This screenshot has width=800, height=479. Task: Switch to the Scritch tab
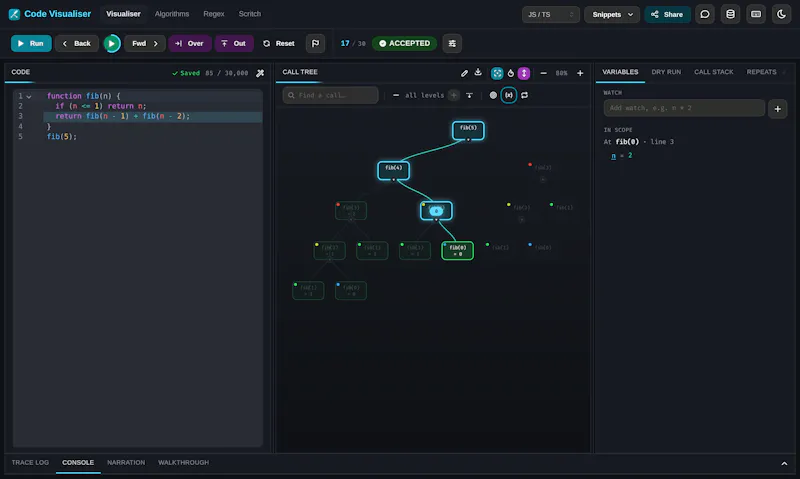pos(249,14)
